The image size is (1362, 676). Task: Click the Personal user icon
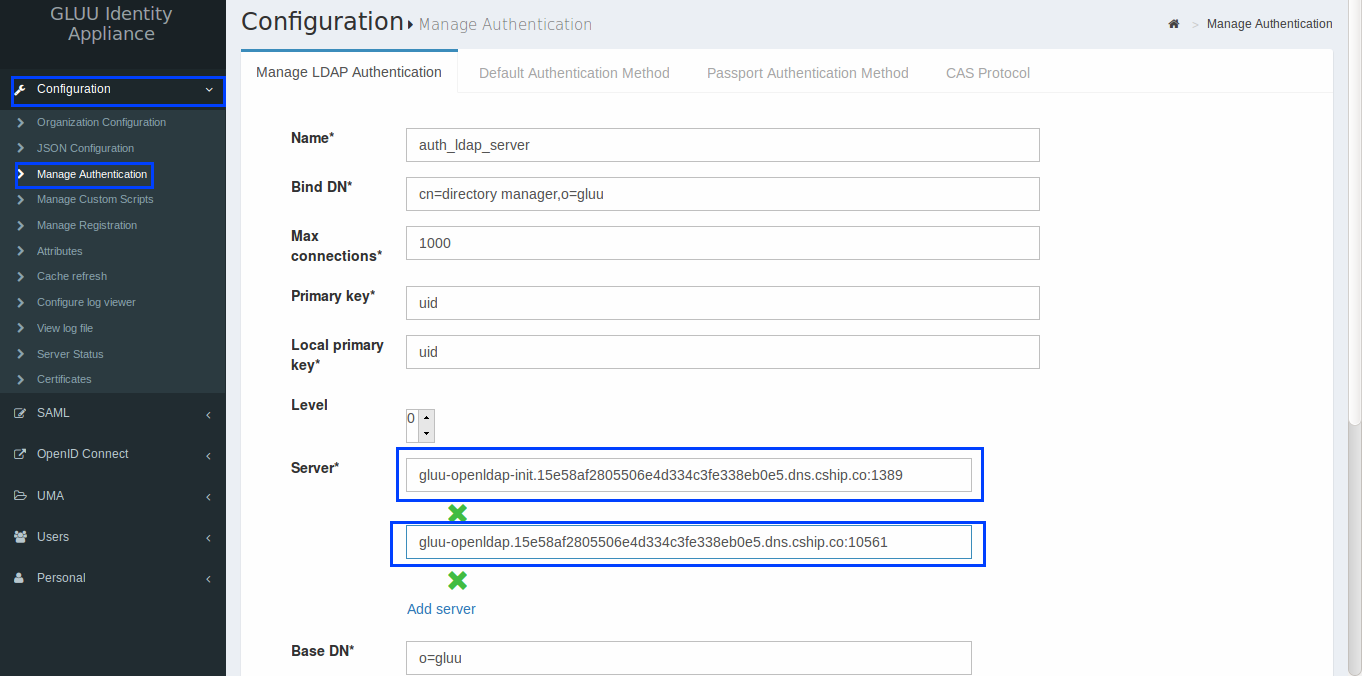(21, 578)
